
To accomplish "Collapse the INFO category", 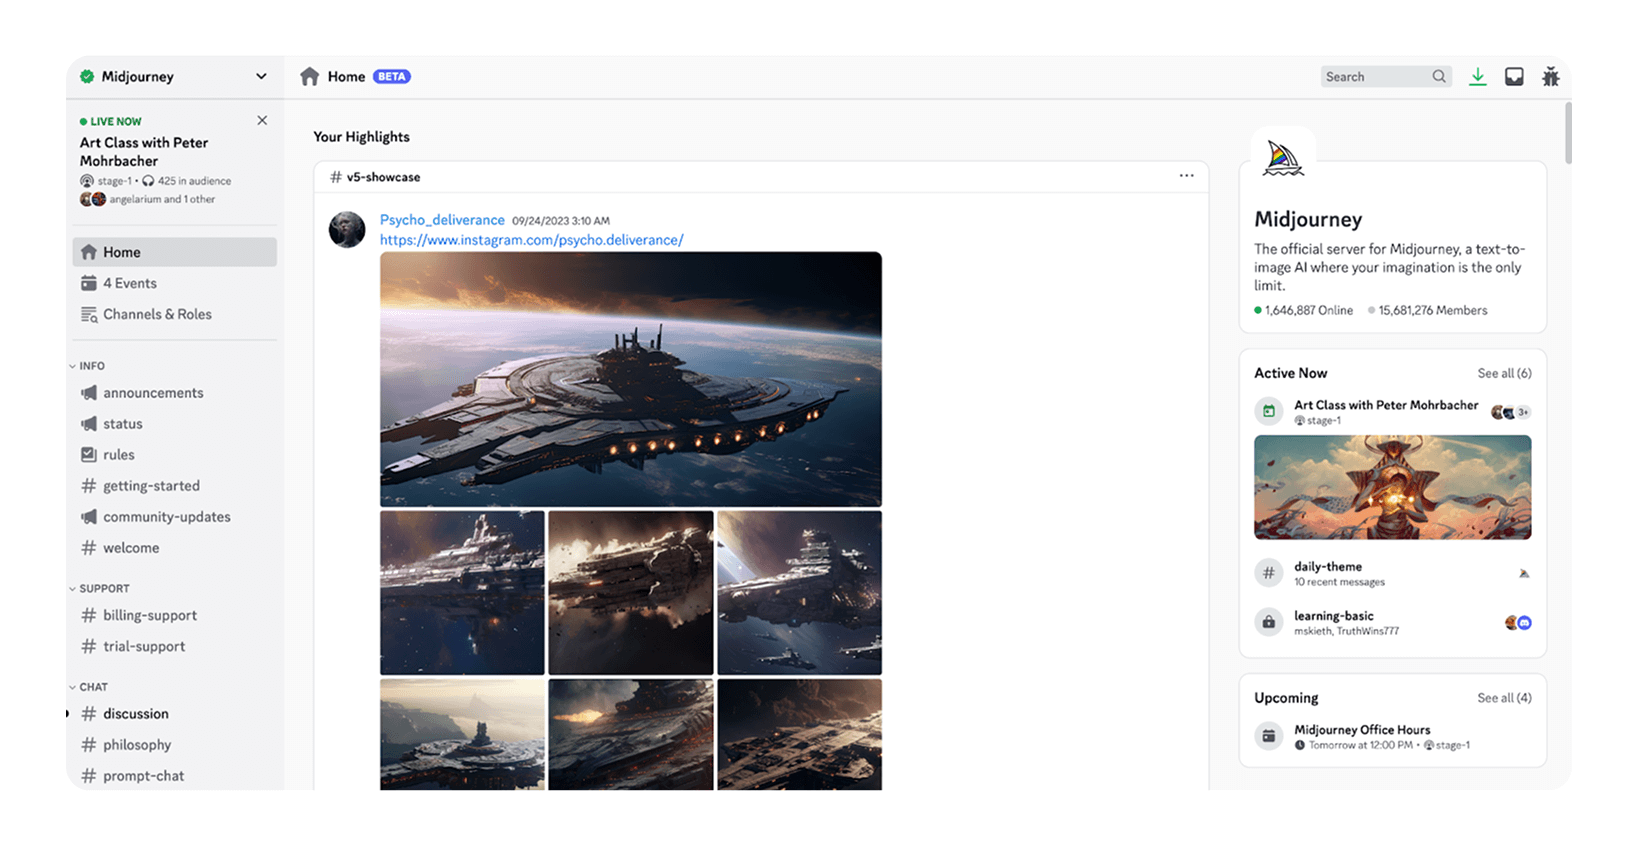I will [x=87, y=366].
